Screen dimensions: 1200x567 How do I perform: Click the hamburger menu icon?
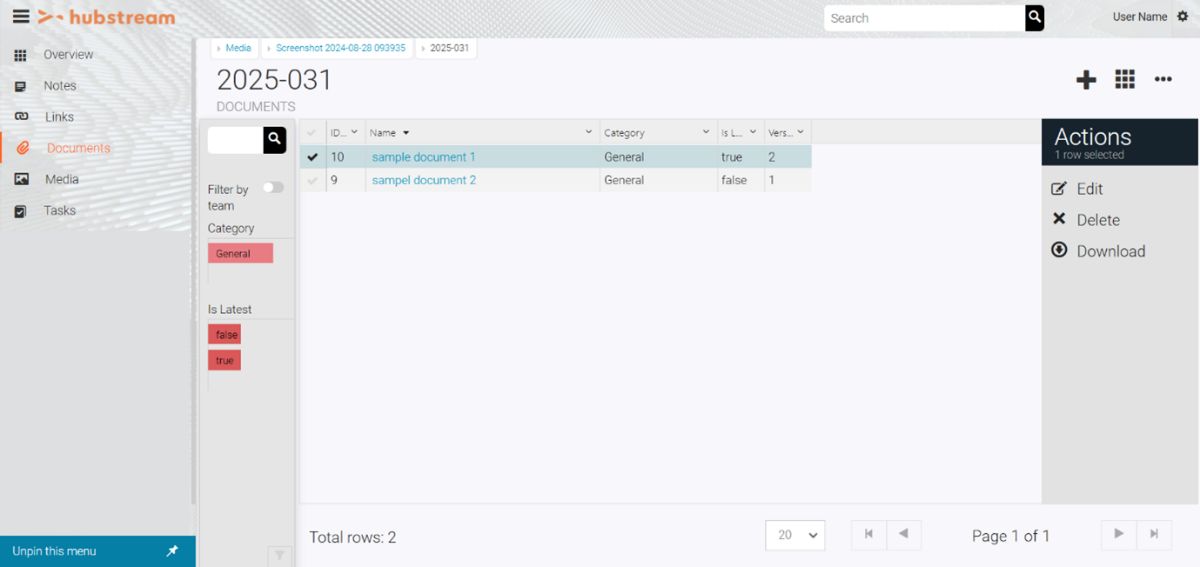[x=20, y=17]
